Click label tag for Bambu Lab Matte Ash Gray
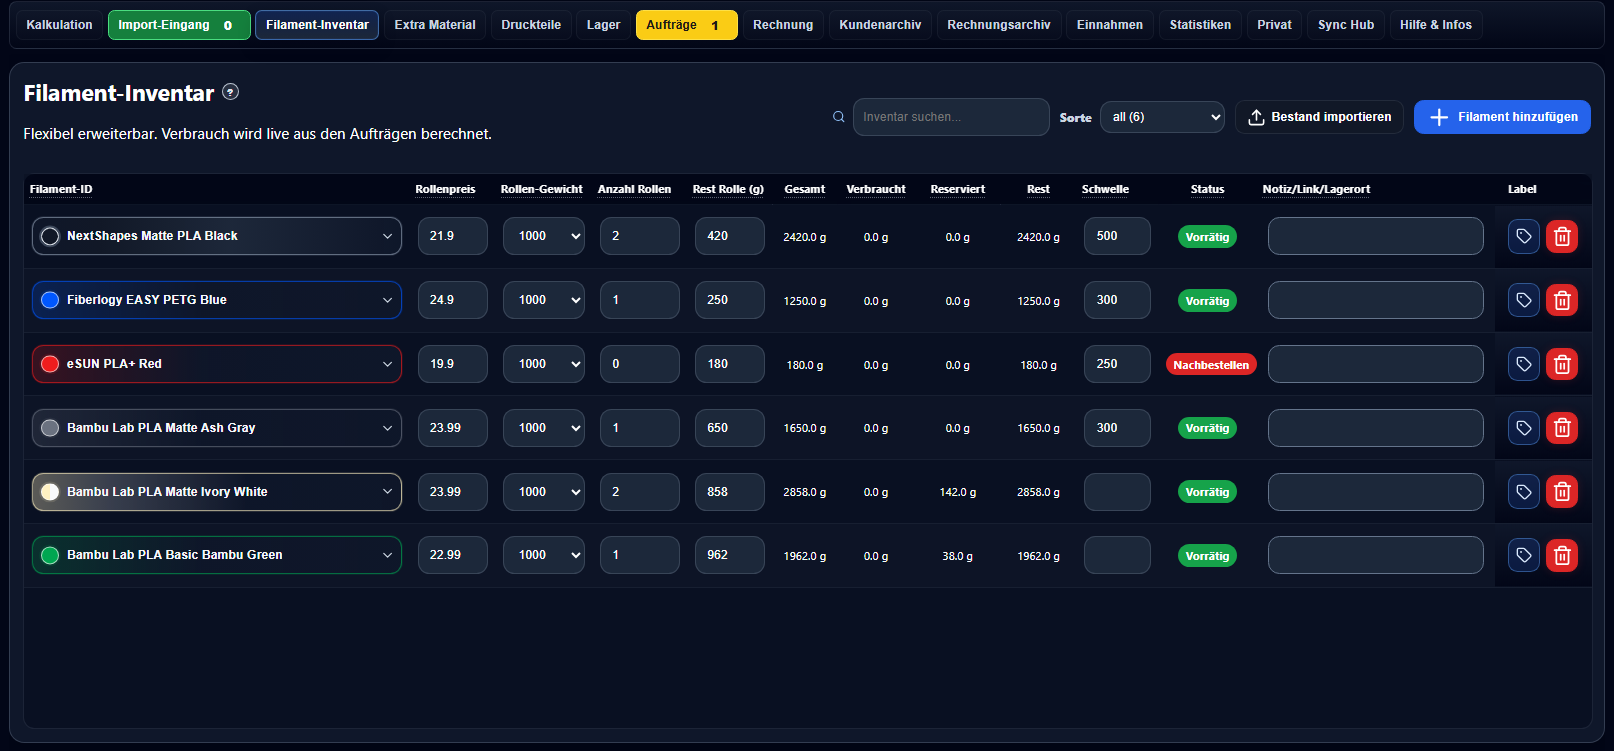This screenshot has height=751, width=1614. tap(1523, 428)
